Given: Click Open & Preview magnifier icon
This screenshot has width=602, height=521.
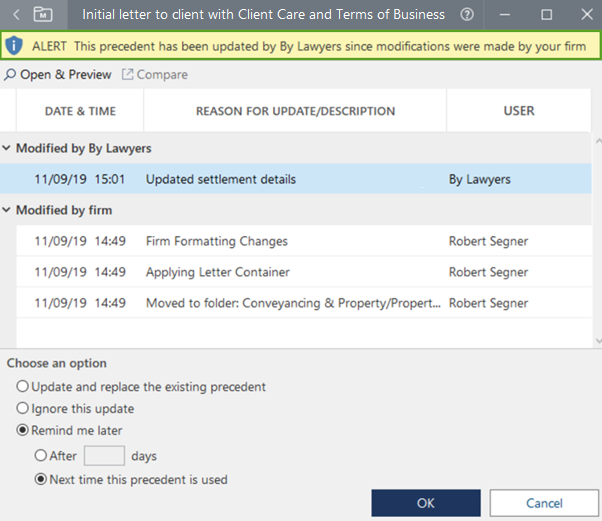Looking at the screenshot, I should point(10,75).
